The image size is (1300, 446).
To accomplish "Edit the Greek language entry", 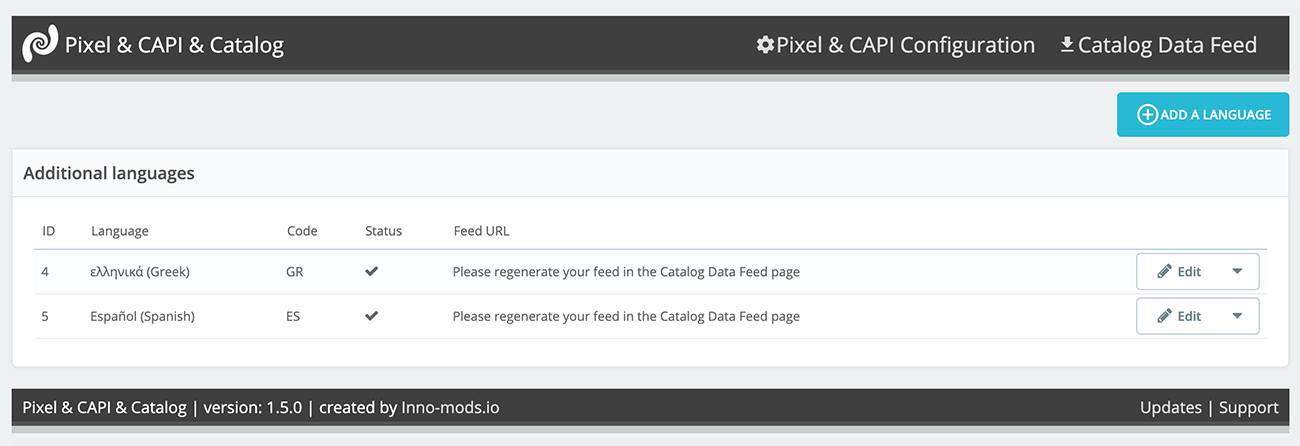I will pos(1188,271).
